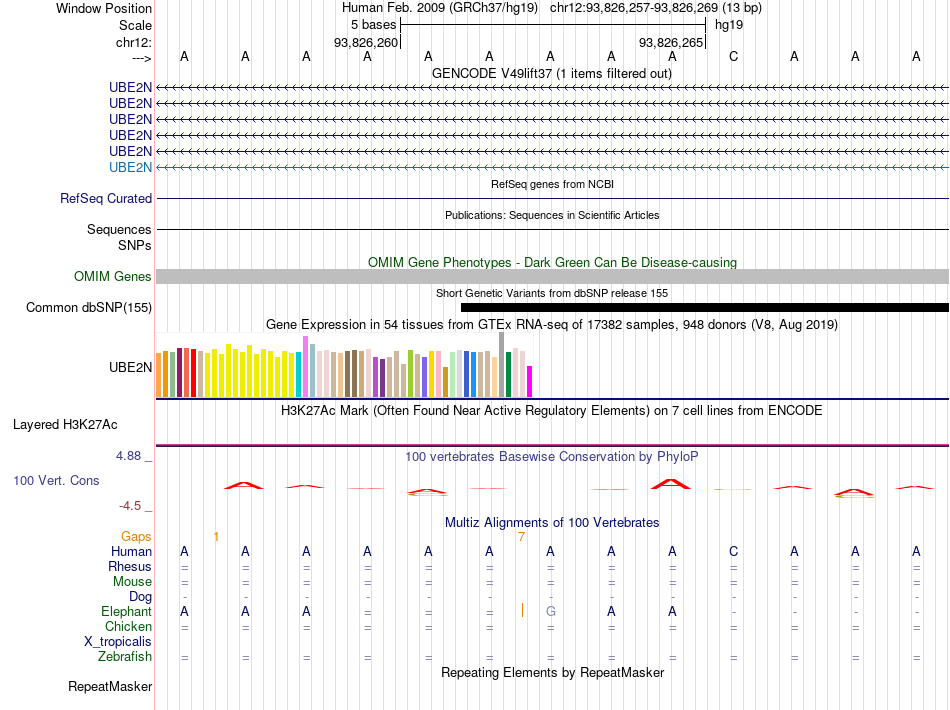
Task: Click the orange gap count 7
Action: point(521,536)
